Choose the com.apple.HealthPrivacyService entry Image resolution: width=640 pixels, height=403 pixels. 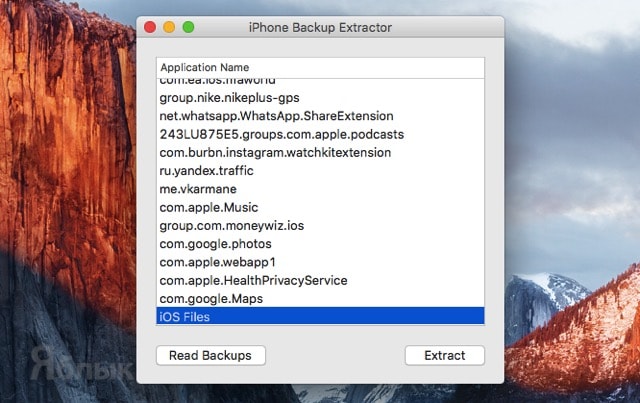point(320,280)
